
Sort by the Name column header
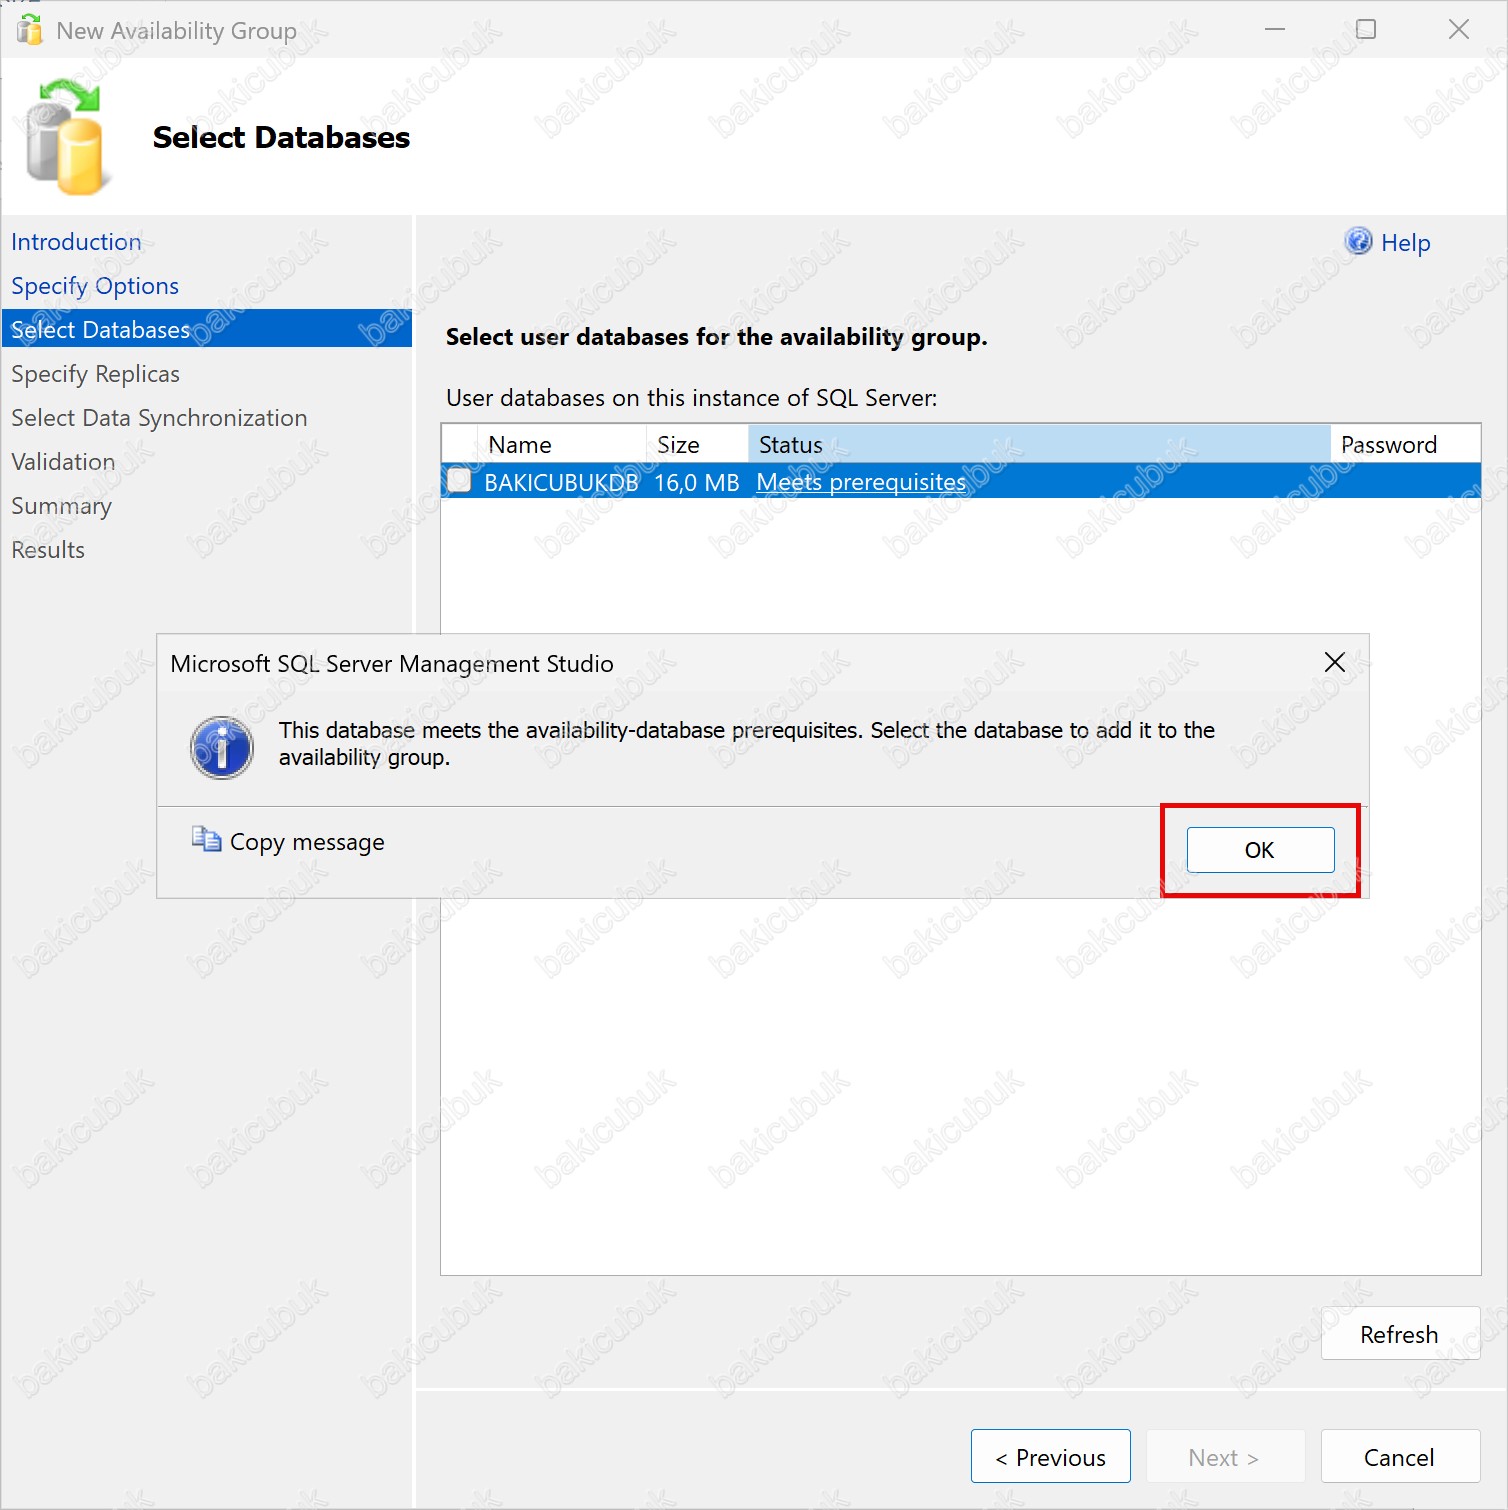coord(520,445)
